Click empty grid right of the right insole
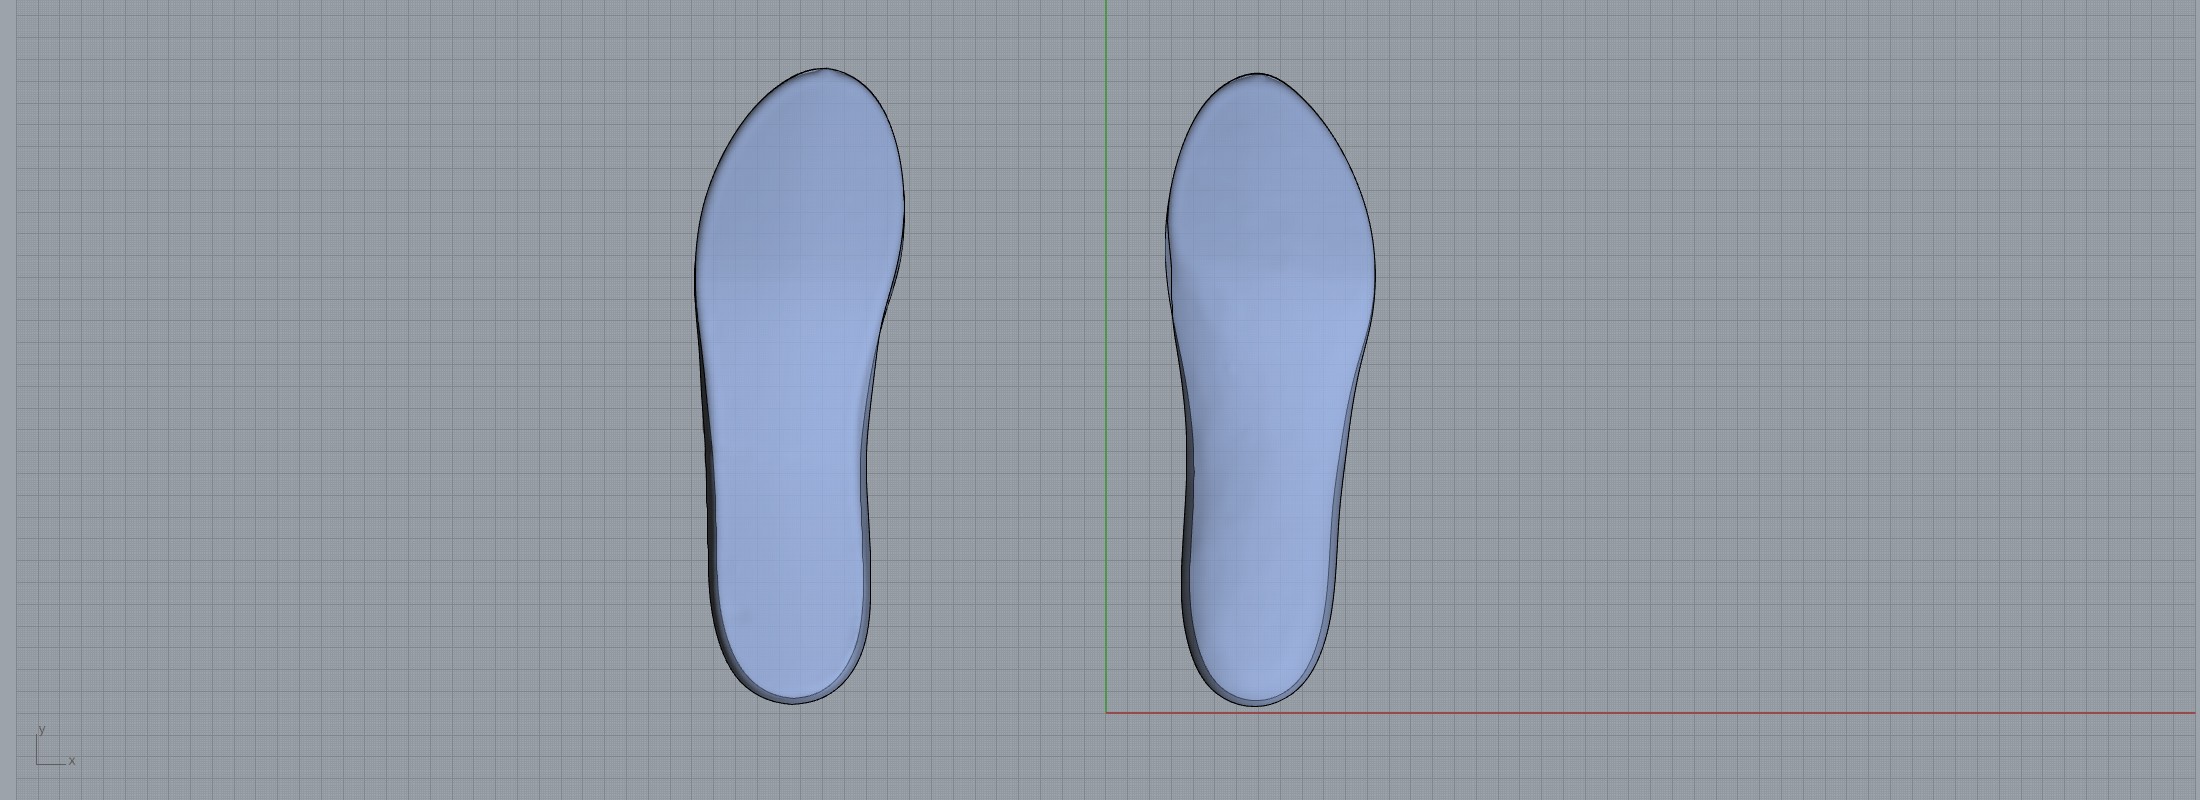The height and width of the screenshot is (800, 2200). pos(1750,400)
